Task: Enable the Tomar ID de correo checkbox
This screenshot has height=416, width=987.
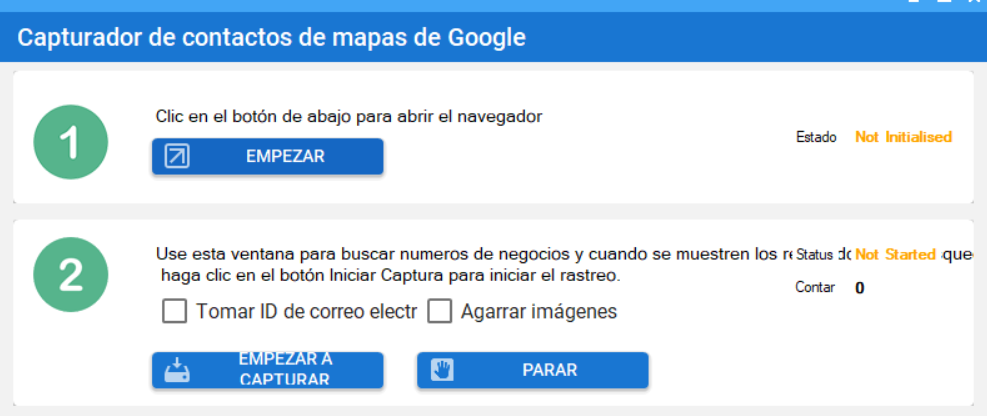Action: point(174,311)
